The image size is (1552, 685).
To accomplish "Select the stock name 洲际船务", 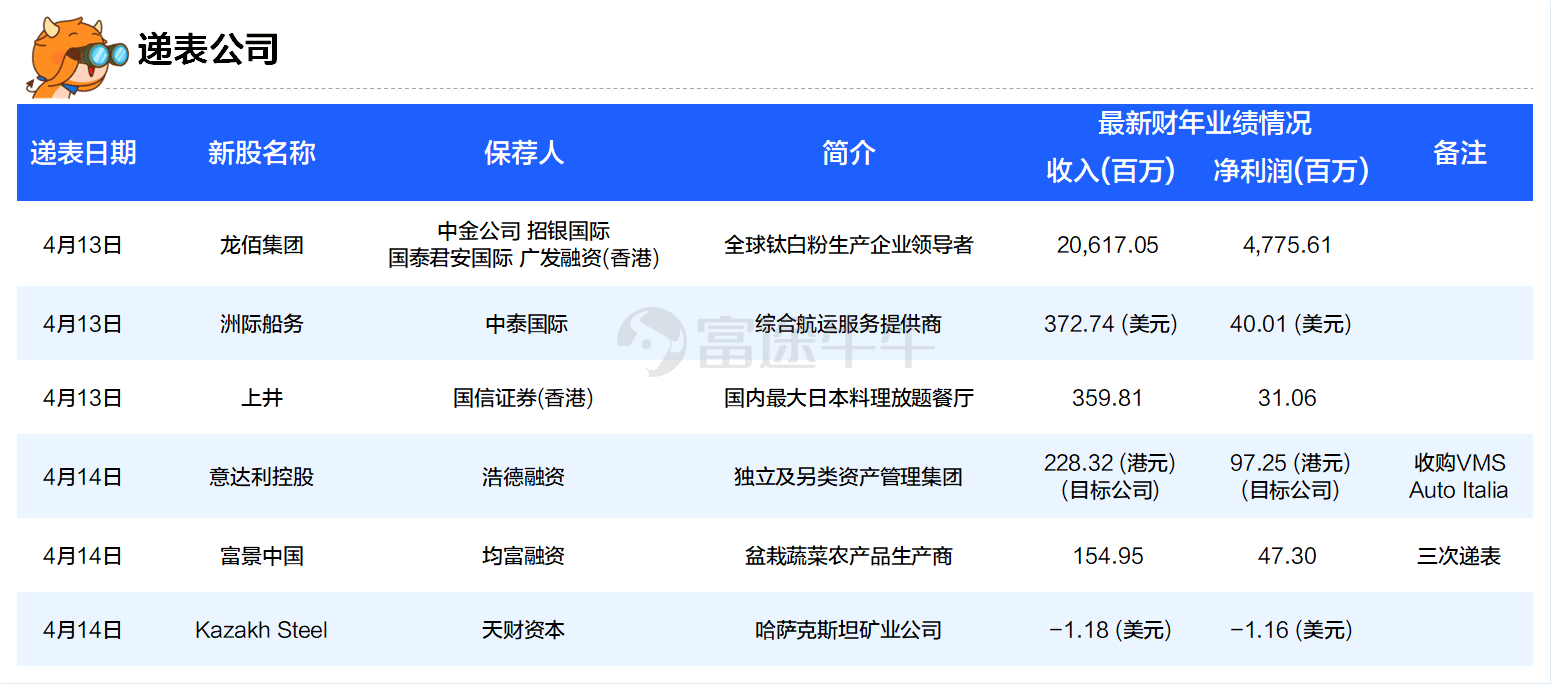I will tap(262, 324).
